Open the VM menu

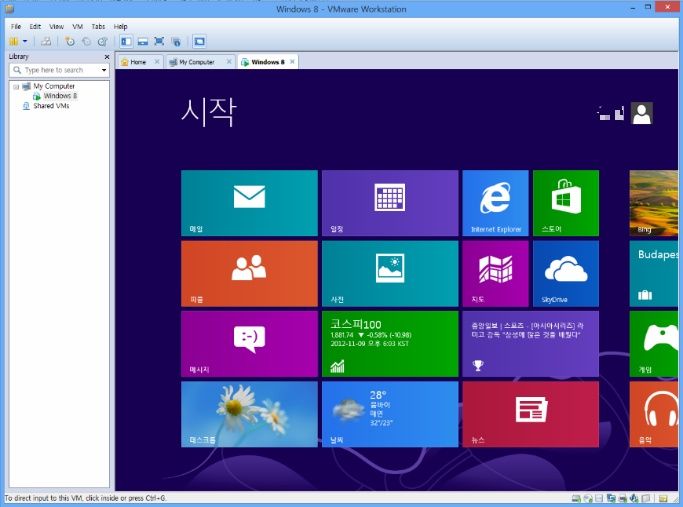[x=78, y=26]
